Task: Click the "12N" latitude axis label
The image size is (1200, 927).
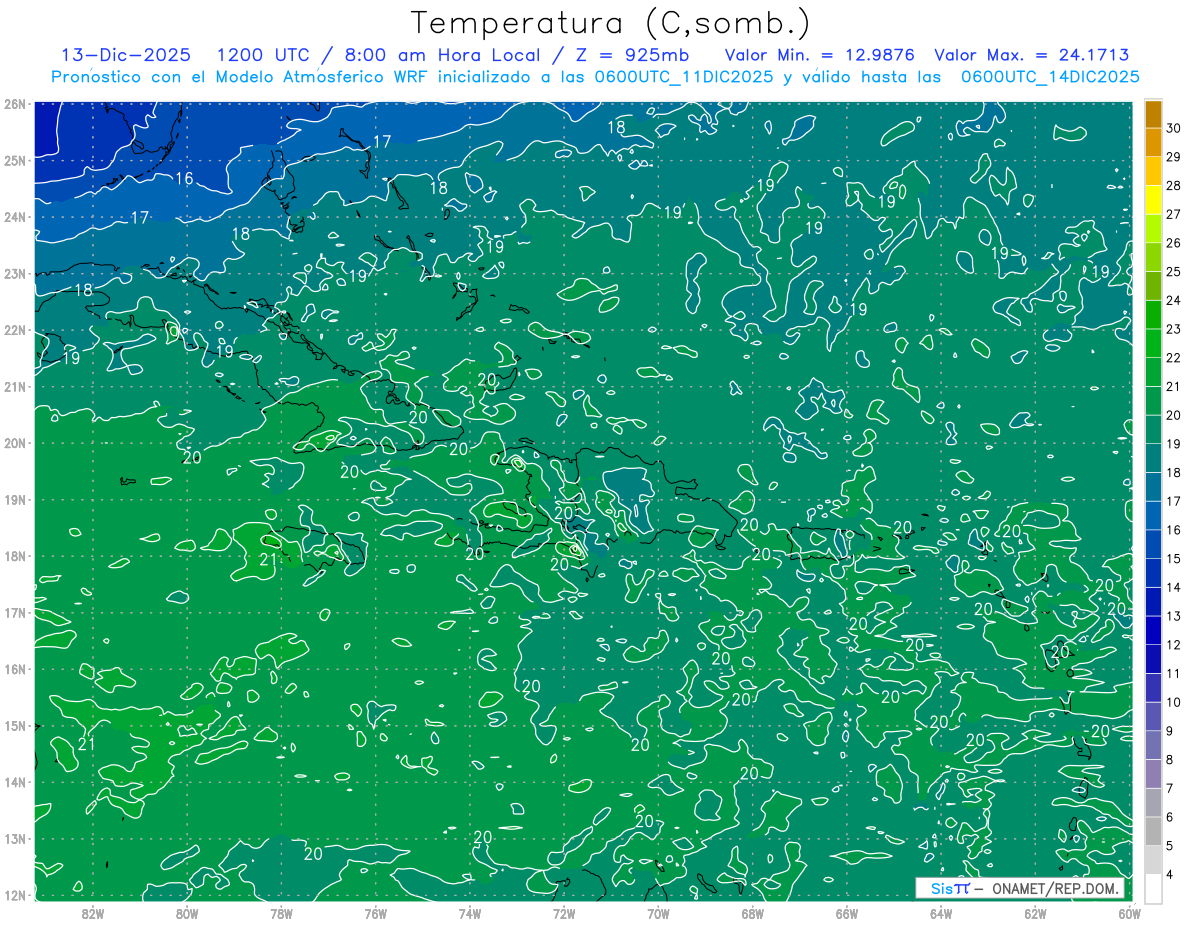Action: click(14, 895)
